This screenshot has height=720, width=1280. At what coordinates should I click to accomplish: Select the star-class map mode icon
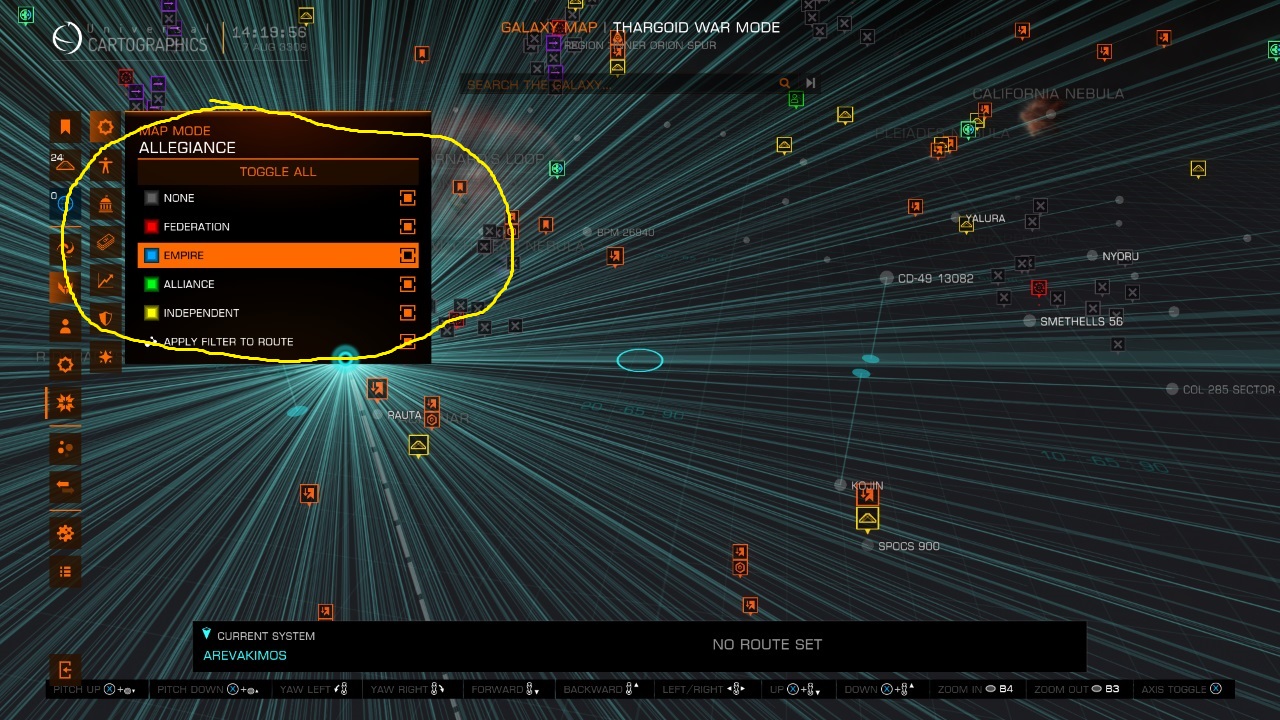(105, 128)
